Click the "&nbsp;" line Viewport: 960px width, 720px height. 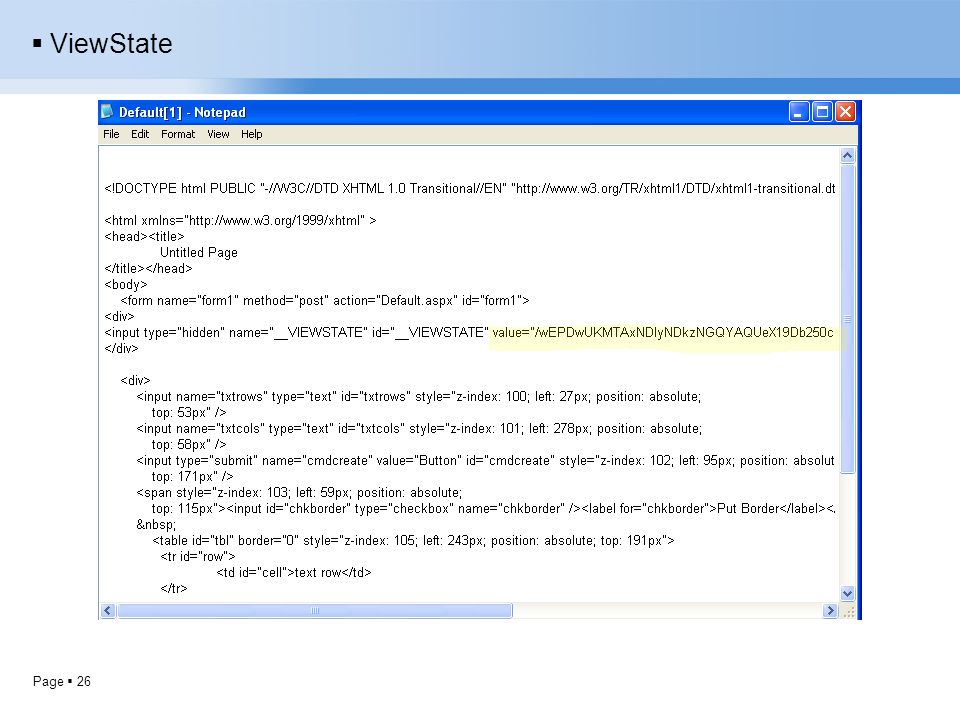click(156, 525)
